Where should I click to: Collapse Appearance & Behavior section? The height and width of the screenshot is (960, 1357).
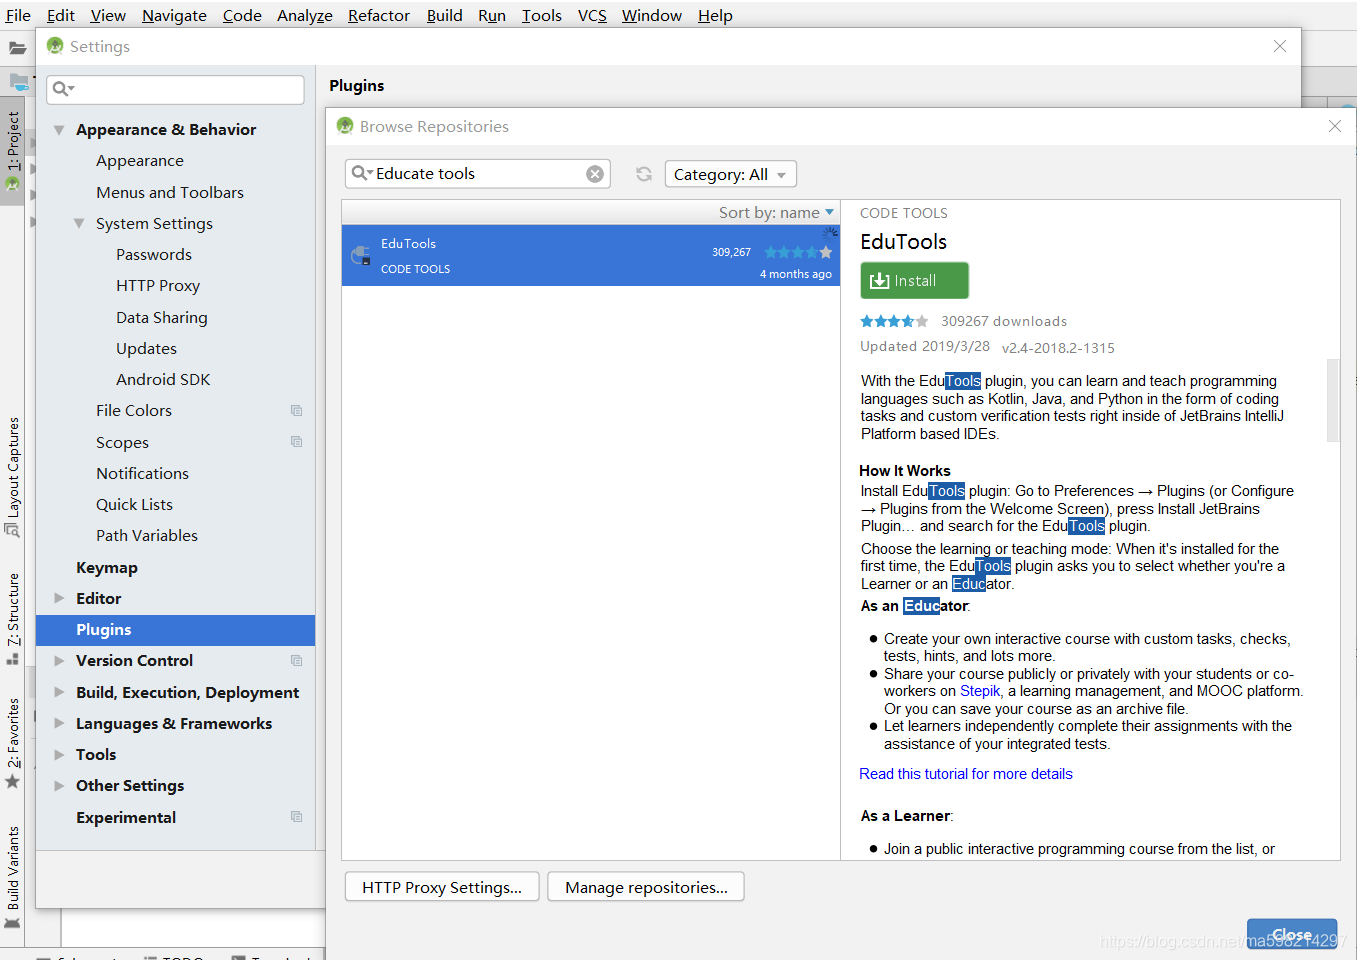(59, 130)
